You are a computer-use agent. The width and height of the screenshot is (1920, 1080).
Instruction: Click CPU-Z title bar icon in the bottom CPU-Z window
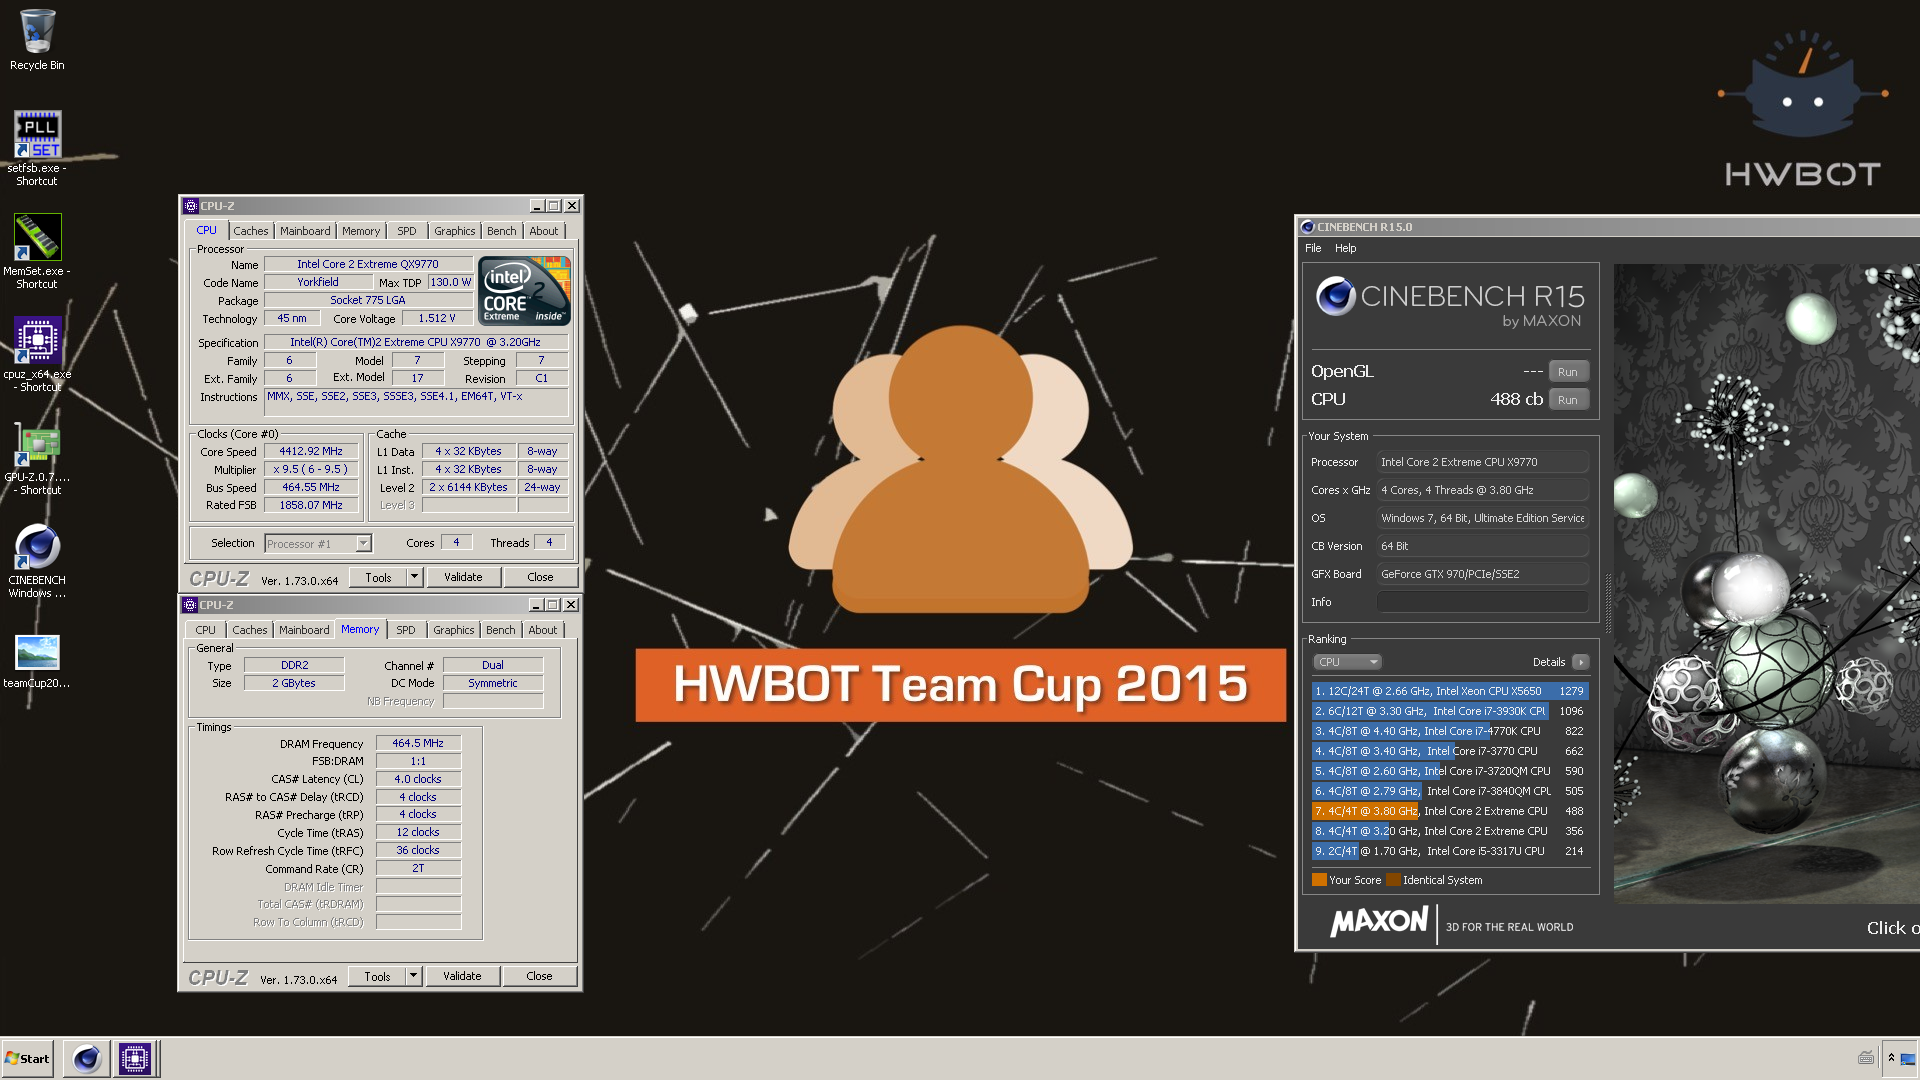[190, 605]
